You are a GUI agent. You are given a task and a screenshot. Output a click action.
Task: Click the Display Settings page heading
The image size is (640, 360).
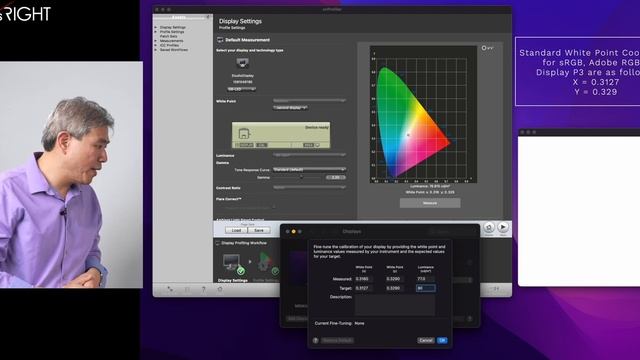pos(240,21)
